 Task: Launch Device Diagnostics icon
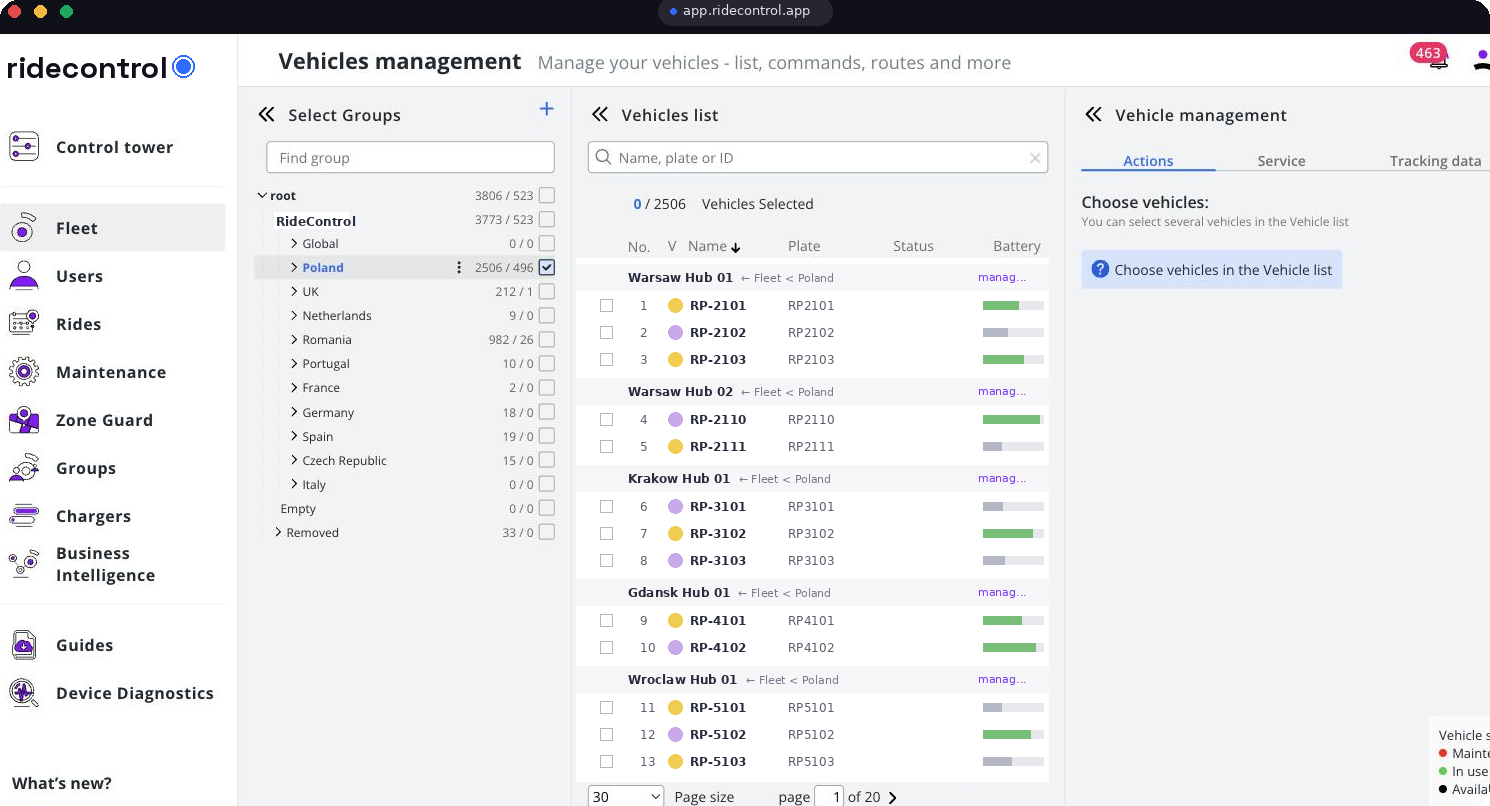23,693
